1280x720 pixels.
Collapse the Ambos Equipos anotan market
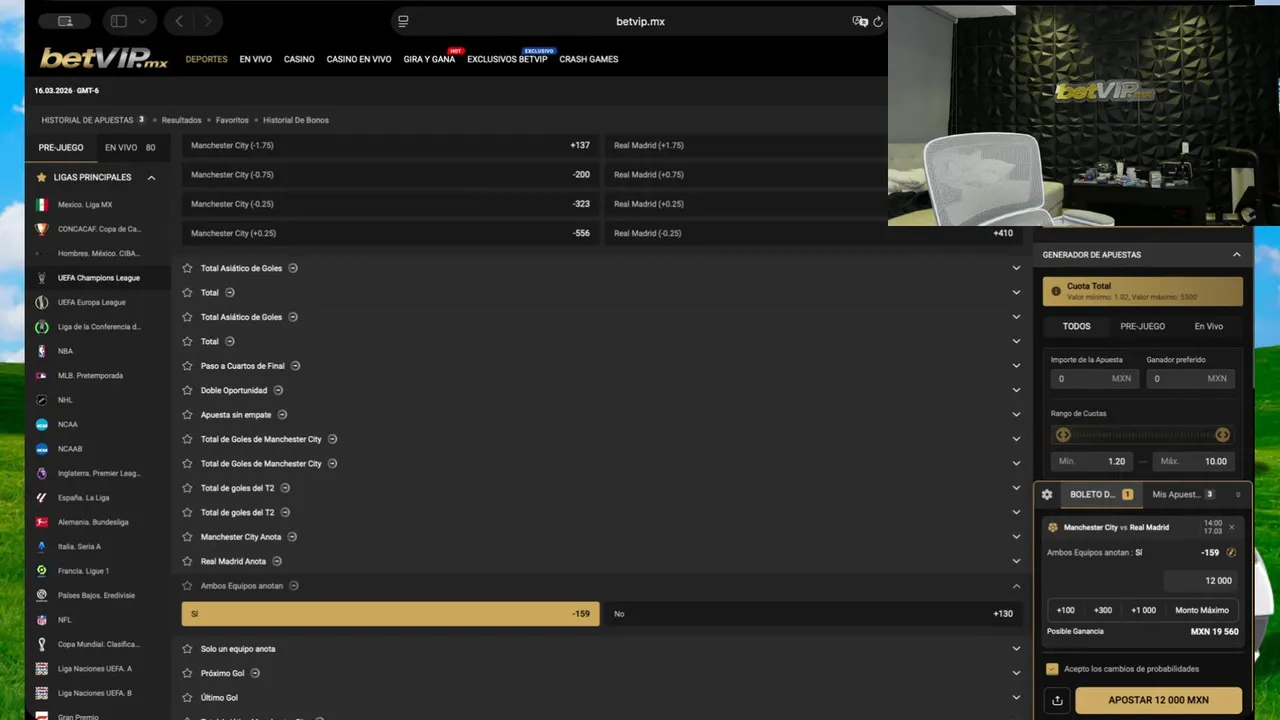tap(1016, 586)
